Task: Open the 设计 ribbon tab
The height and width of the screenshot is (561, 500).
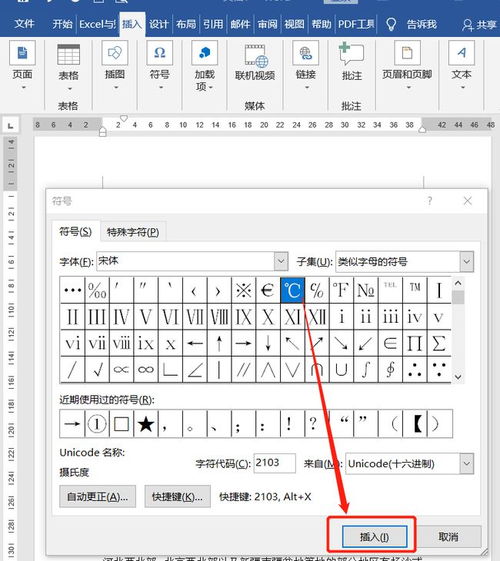Action: click(158, 24)
